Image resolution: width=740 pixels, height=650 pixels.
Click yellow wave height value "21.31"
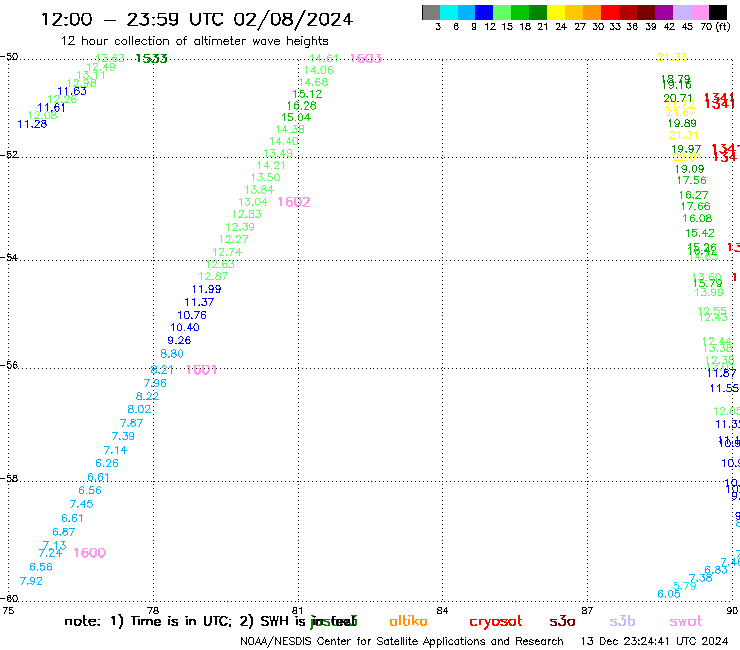point(683,135)
